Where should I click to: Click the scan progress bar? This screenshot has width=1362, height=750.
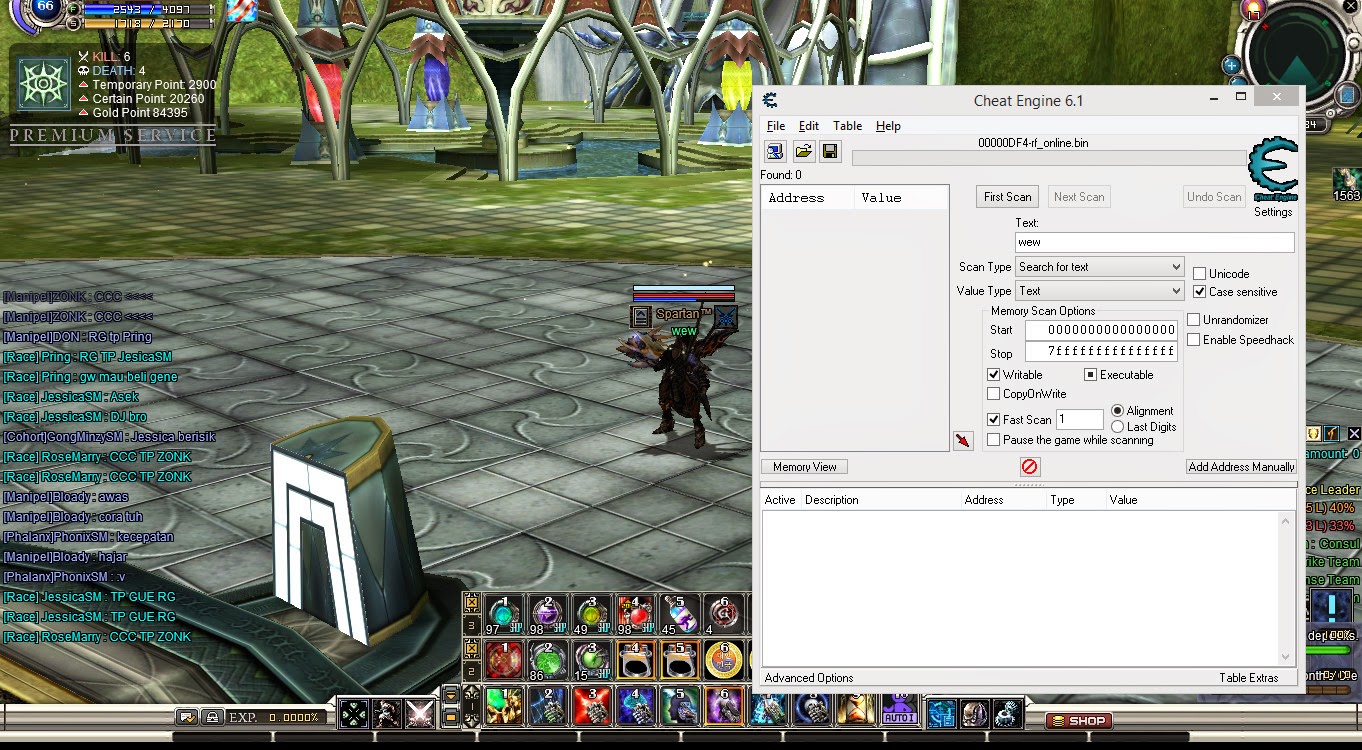click(1050, 158)
